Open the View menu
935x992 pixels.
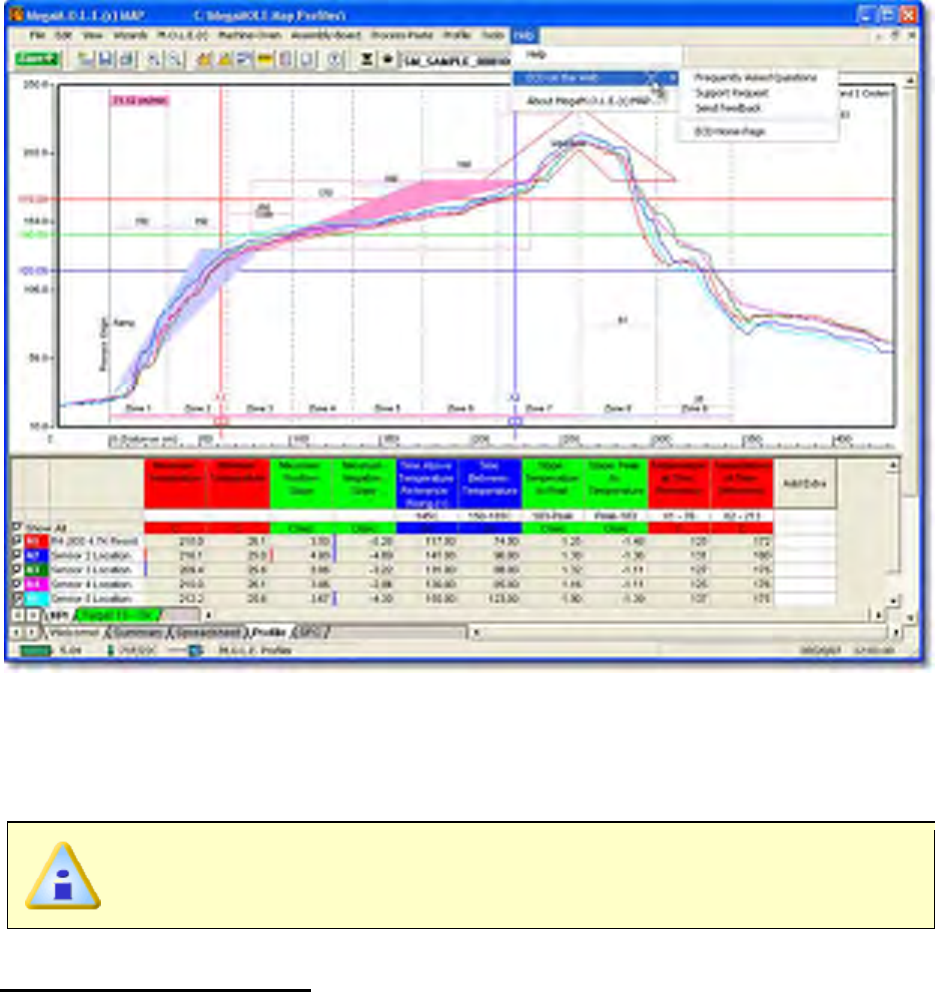pyautogui.click(x=92, y=35)
